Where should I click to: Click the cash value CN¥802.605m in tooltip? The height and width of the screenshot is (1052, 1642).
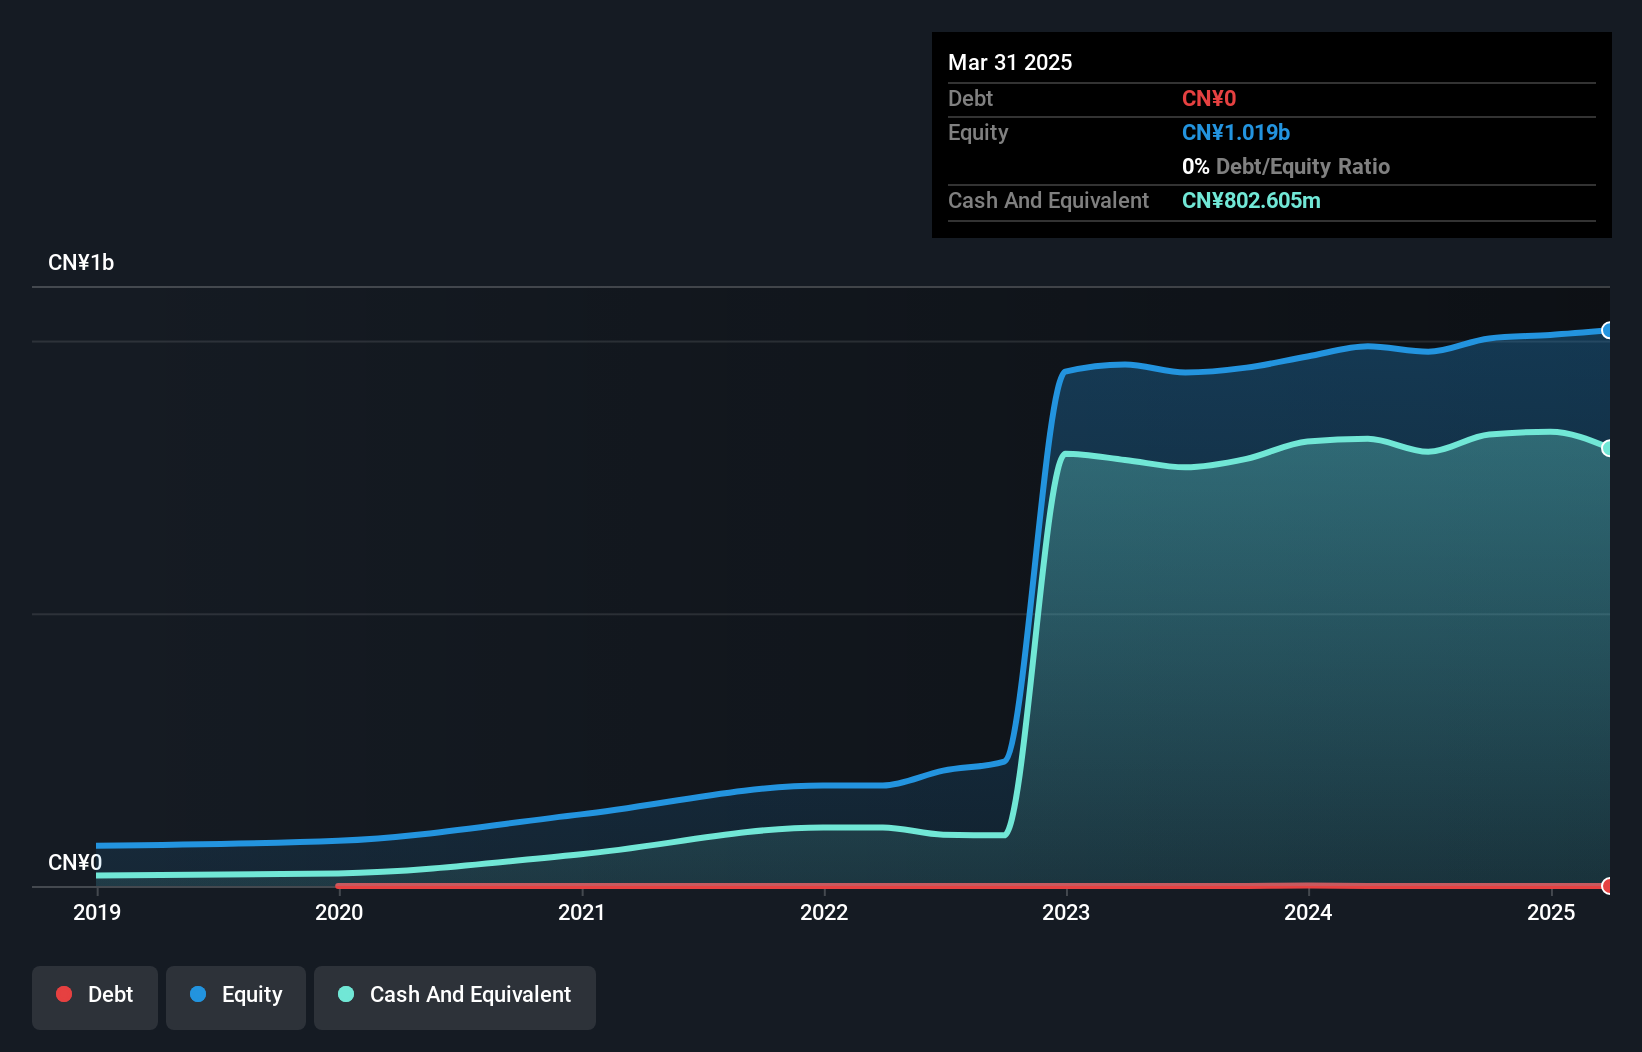[1251, 200]
